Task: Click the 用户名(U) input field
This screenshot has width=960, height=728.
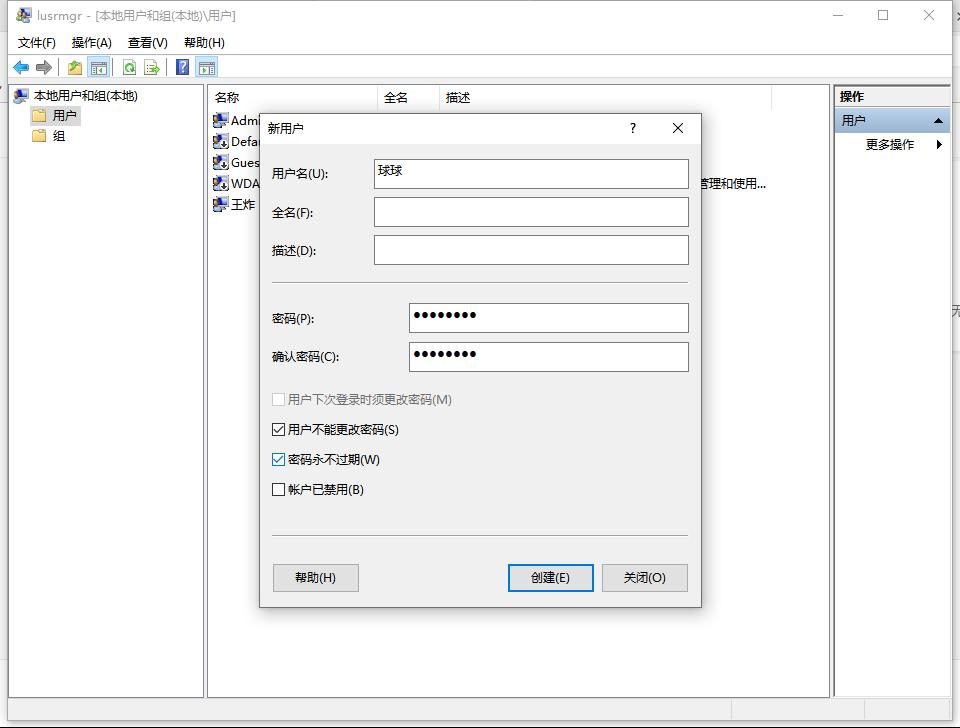Action: point(531,174)
